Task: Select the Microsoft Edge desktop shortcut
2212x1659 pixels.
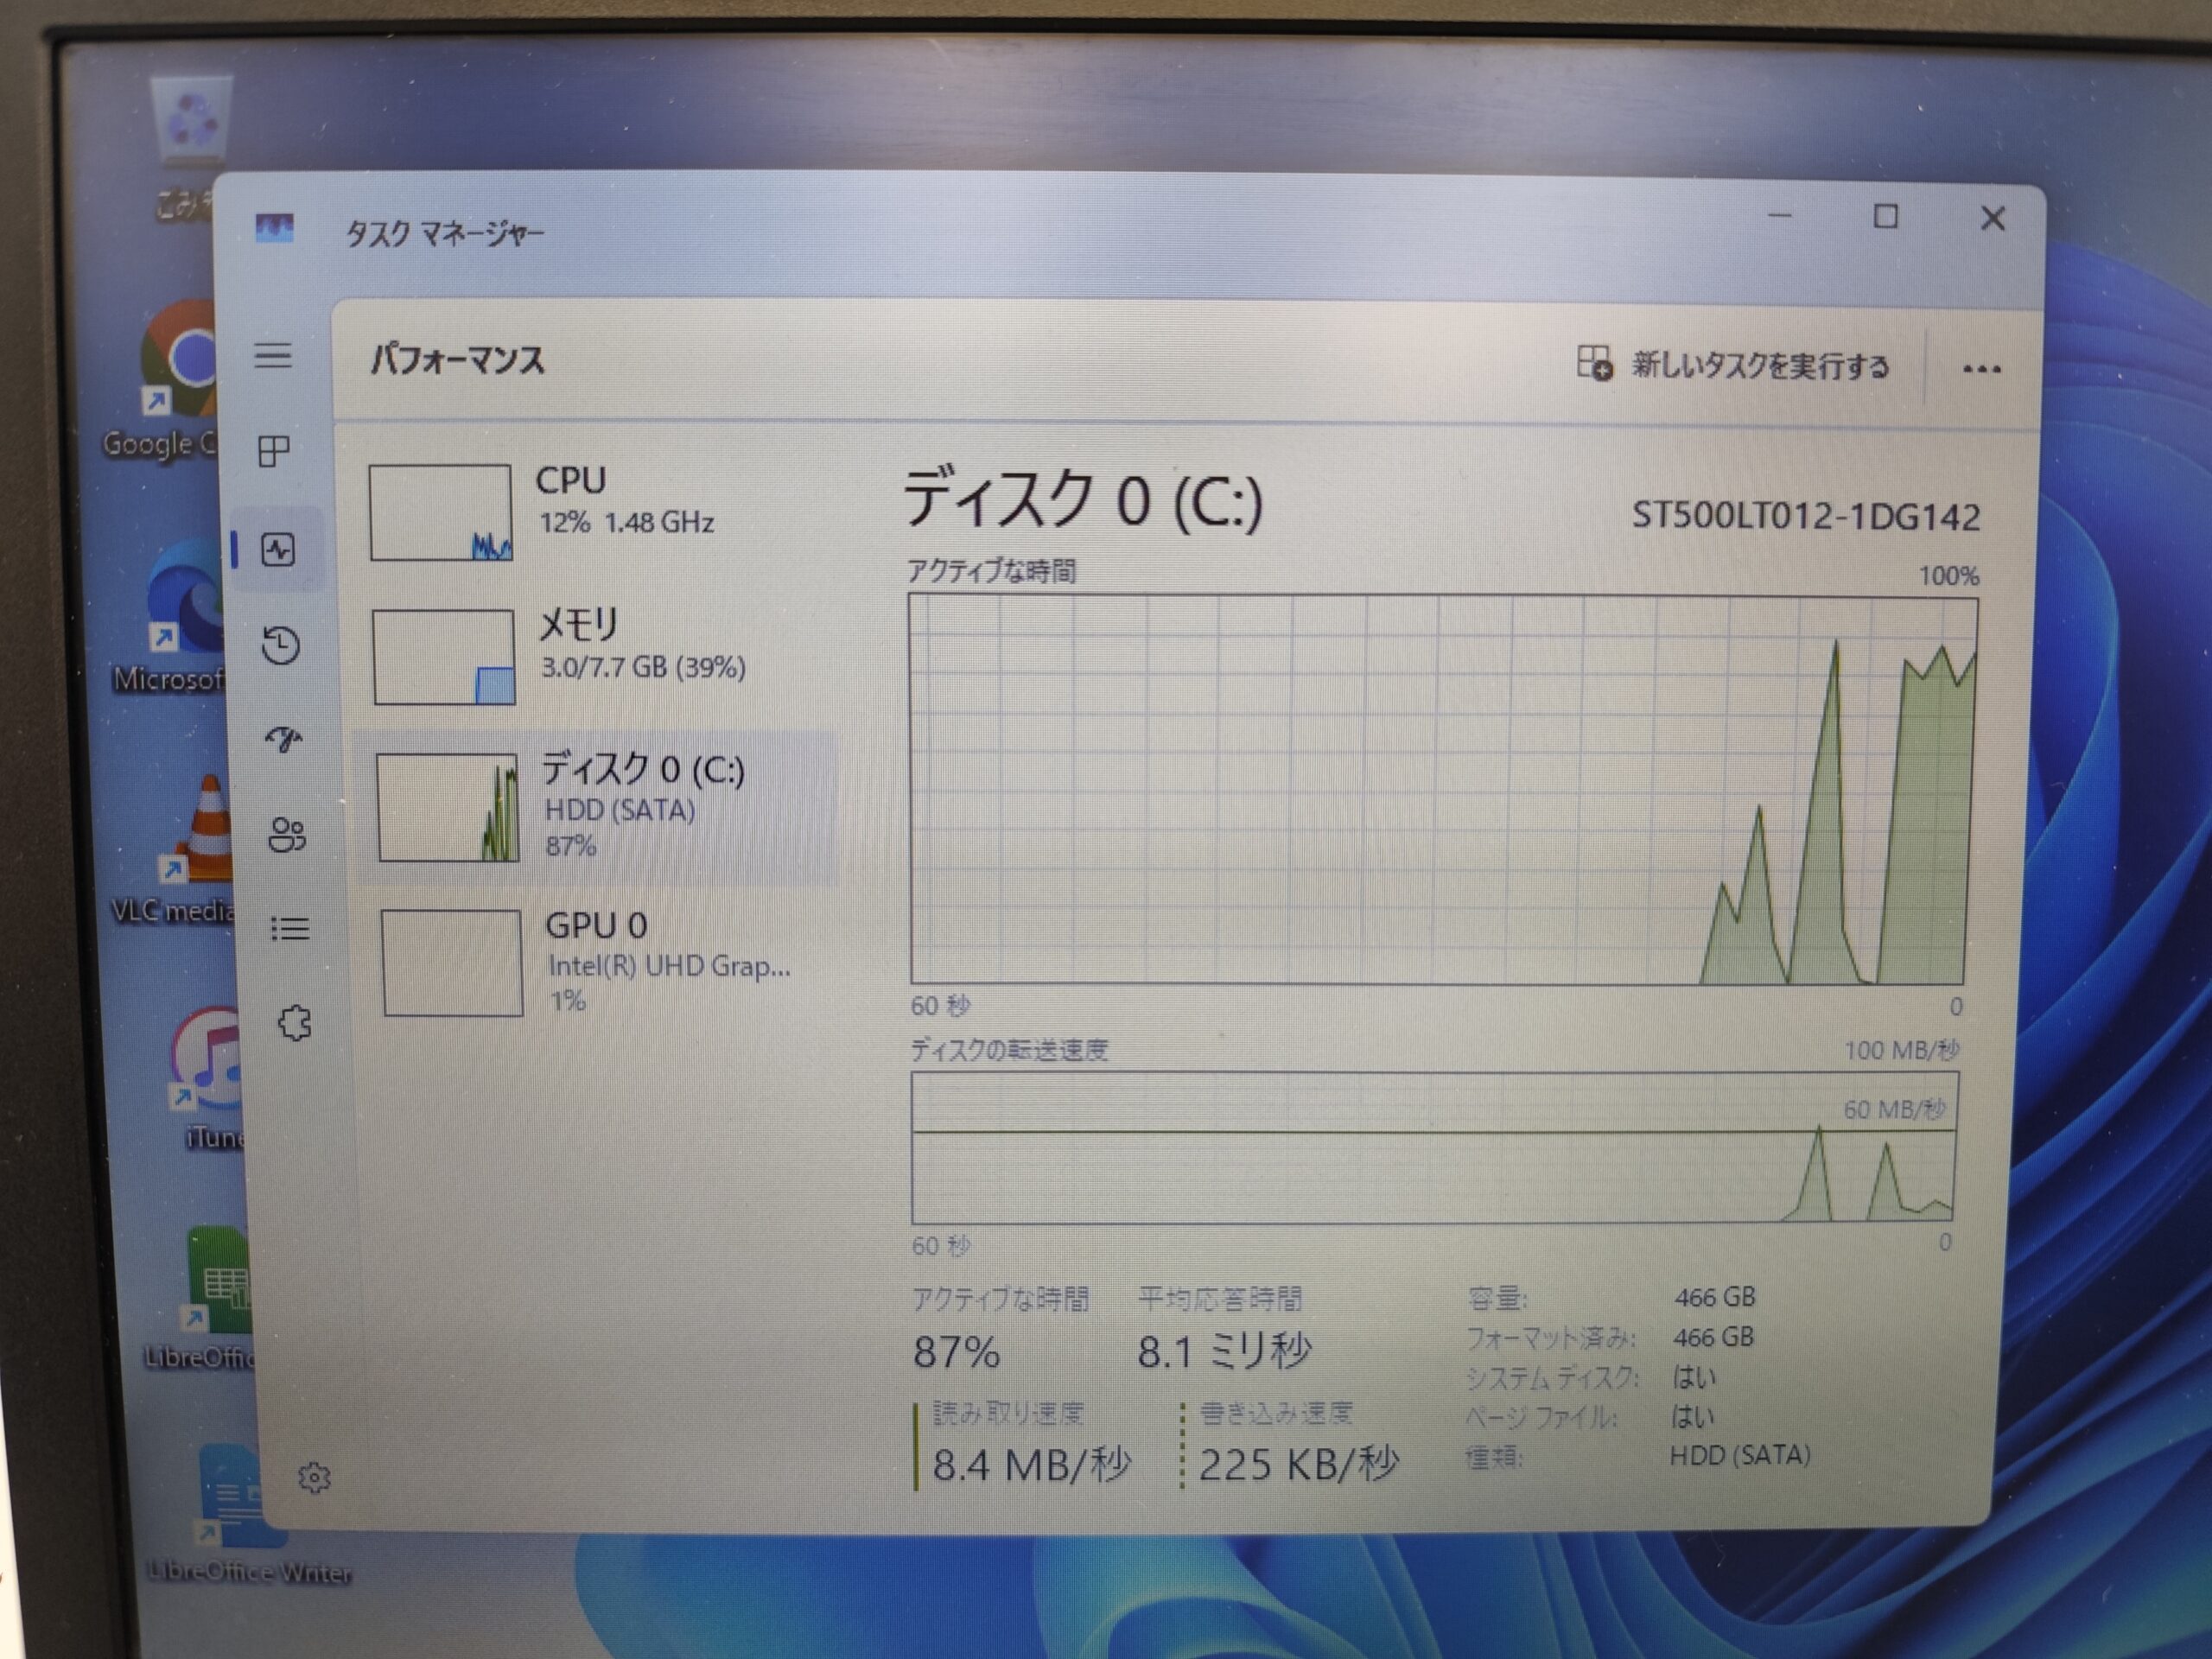Action: point(172,617)
